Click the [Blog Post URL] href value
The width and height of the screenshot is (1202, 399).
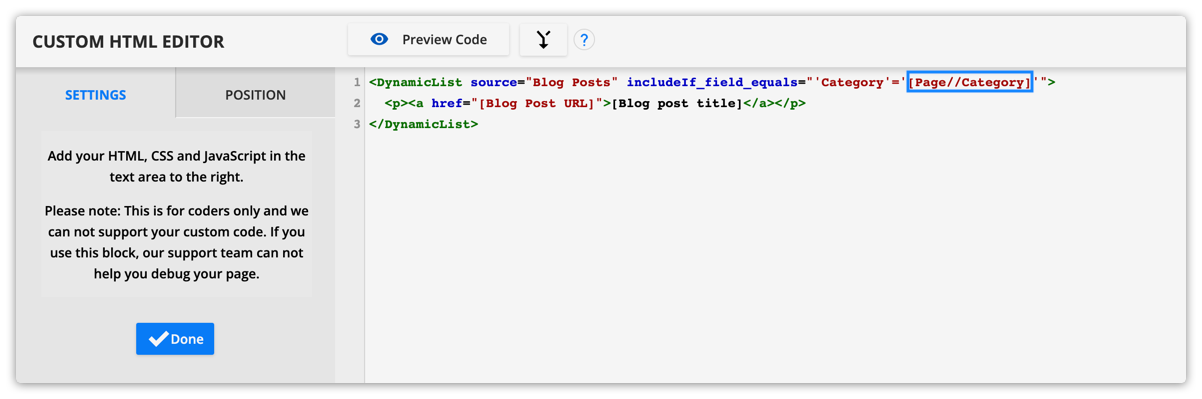[x=536, y=103]
